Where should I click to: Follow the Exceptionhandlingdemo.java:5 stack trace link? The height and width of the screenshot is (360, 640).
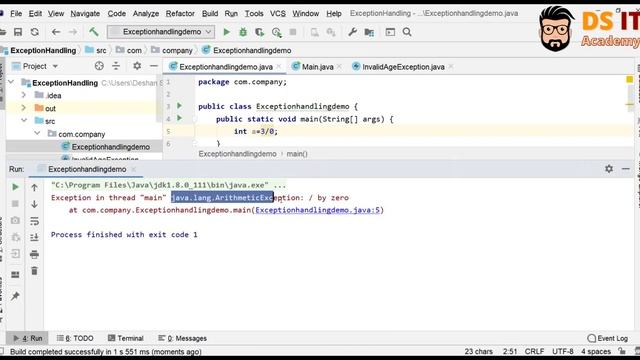[318, 210]
